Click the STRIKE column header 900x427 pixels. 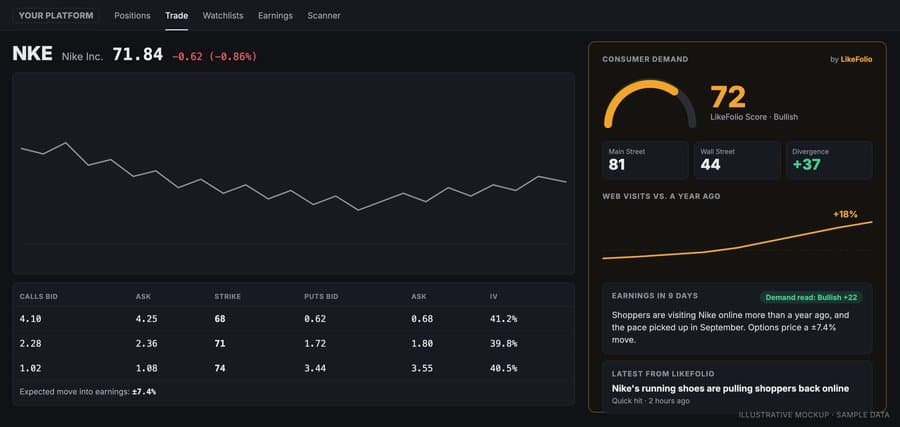pyautogui.click(x=227, y=297)
